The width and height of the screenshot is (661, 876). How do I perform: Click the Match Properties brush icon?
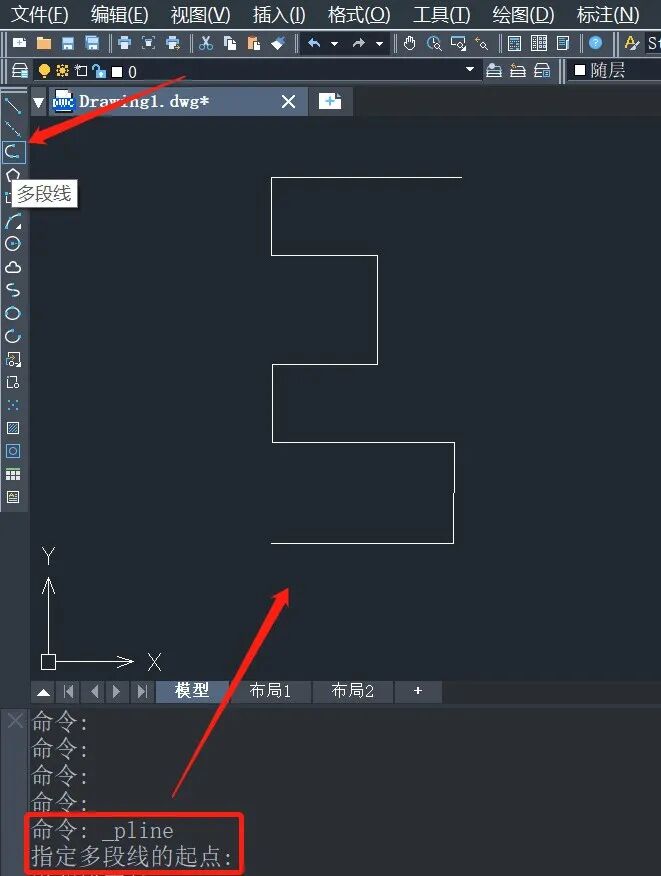point(278,43)
